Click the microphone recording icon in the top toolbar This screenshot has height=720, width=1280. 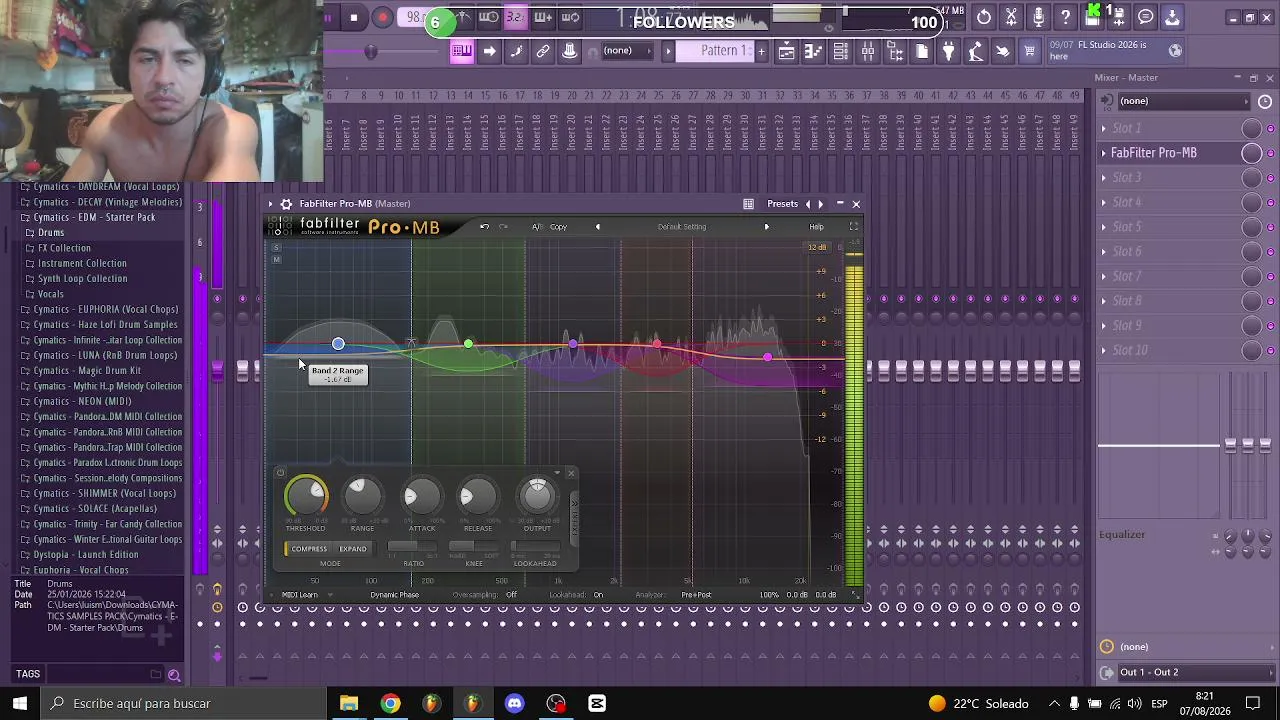click(1038, 17)
